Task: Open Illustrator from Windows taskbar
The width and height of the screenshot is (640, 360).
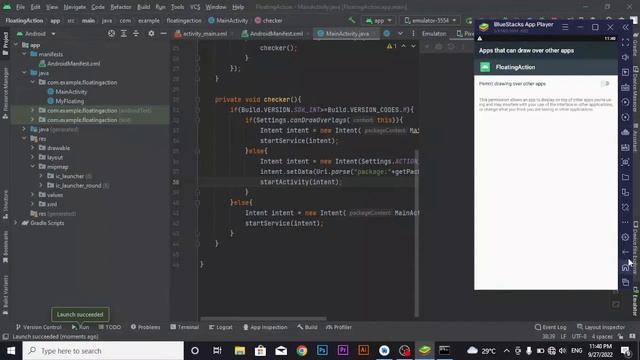Action: point(363,351)
